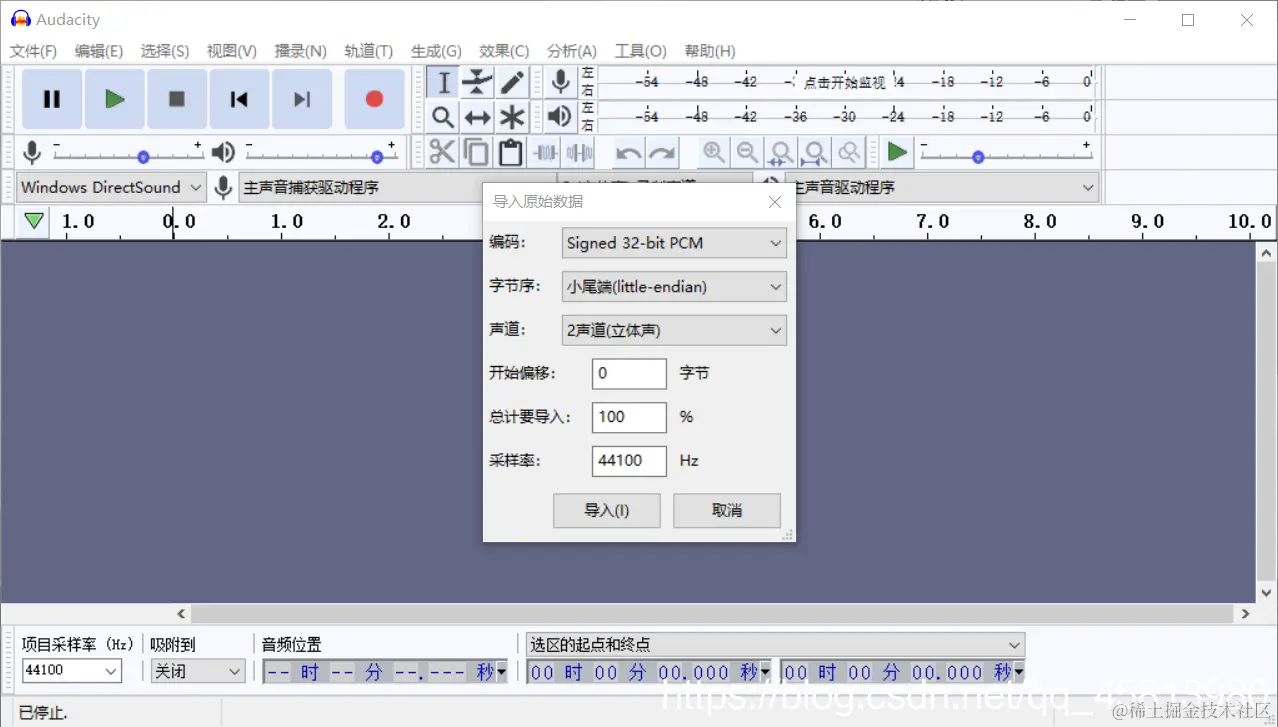Skip to end of project
Viewport: 1278px width, 727px height.
click(x=302, y=99)
